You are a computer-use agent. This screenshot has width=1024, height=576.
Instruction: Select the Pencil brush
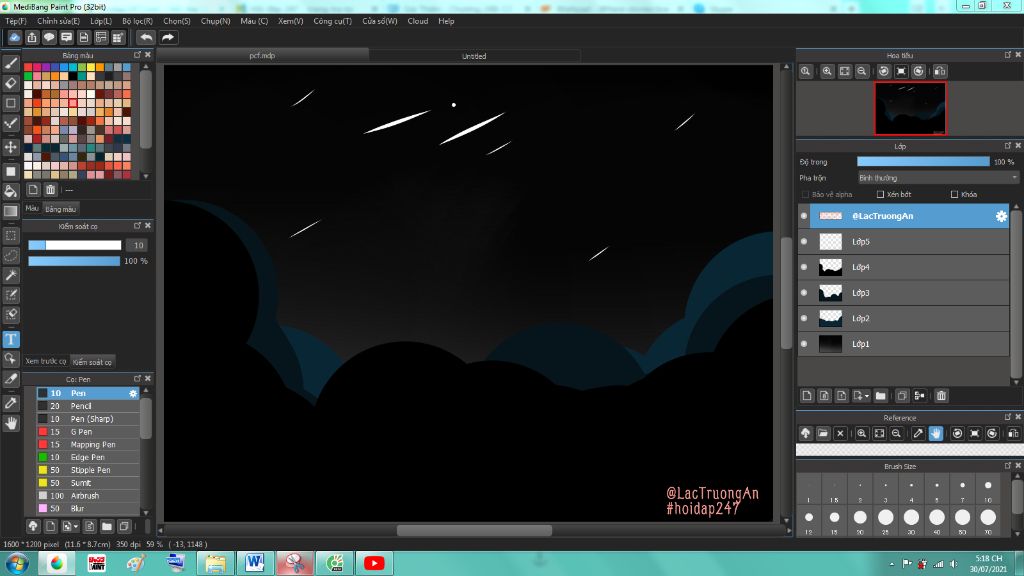coord(88,406)
